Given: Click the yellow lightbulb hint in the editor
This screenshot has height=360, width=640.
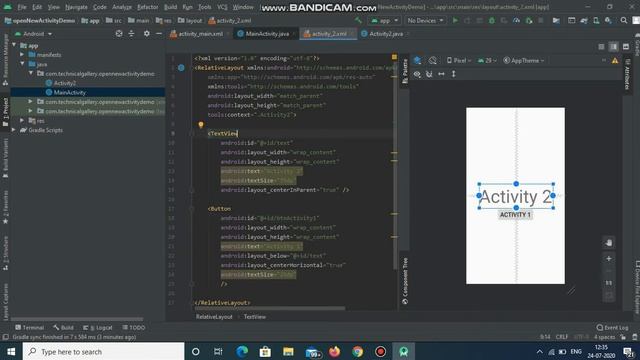Looking at the screenshot, I should pos(201,125).
